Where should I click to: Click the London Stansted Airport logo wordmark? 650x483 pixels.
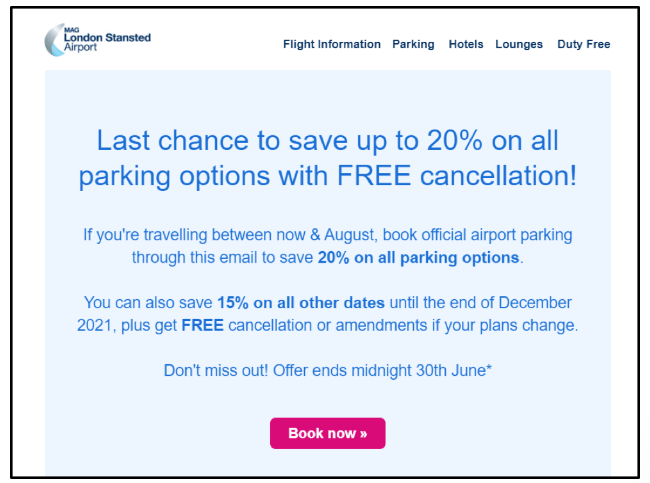(x=107, y=42)
